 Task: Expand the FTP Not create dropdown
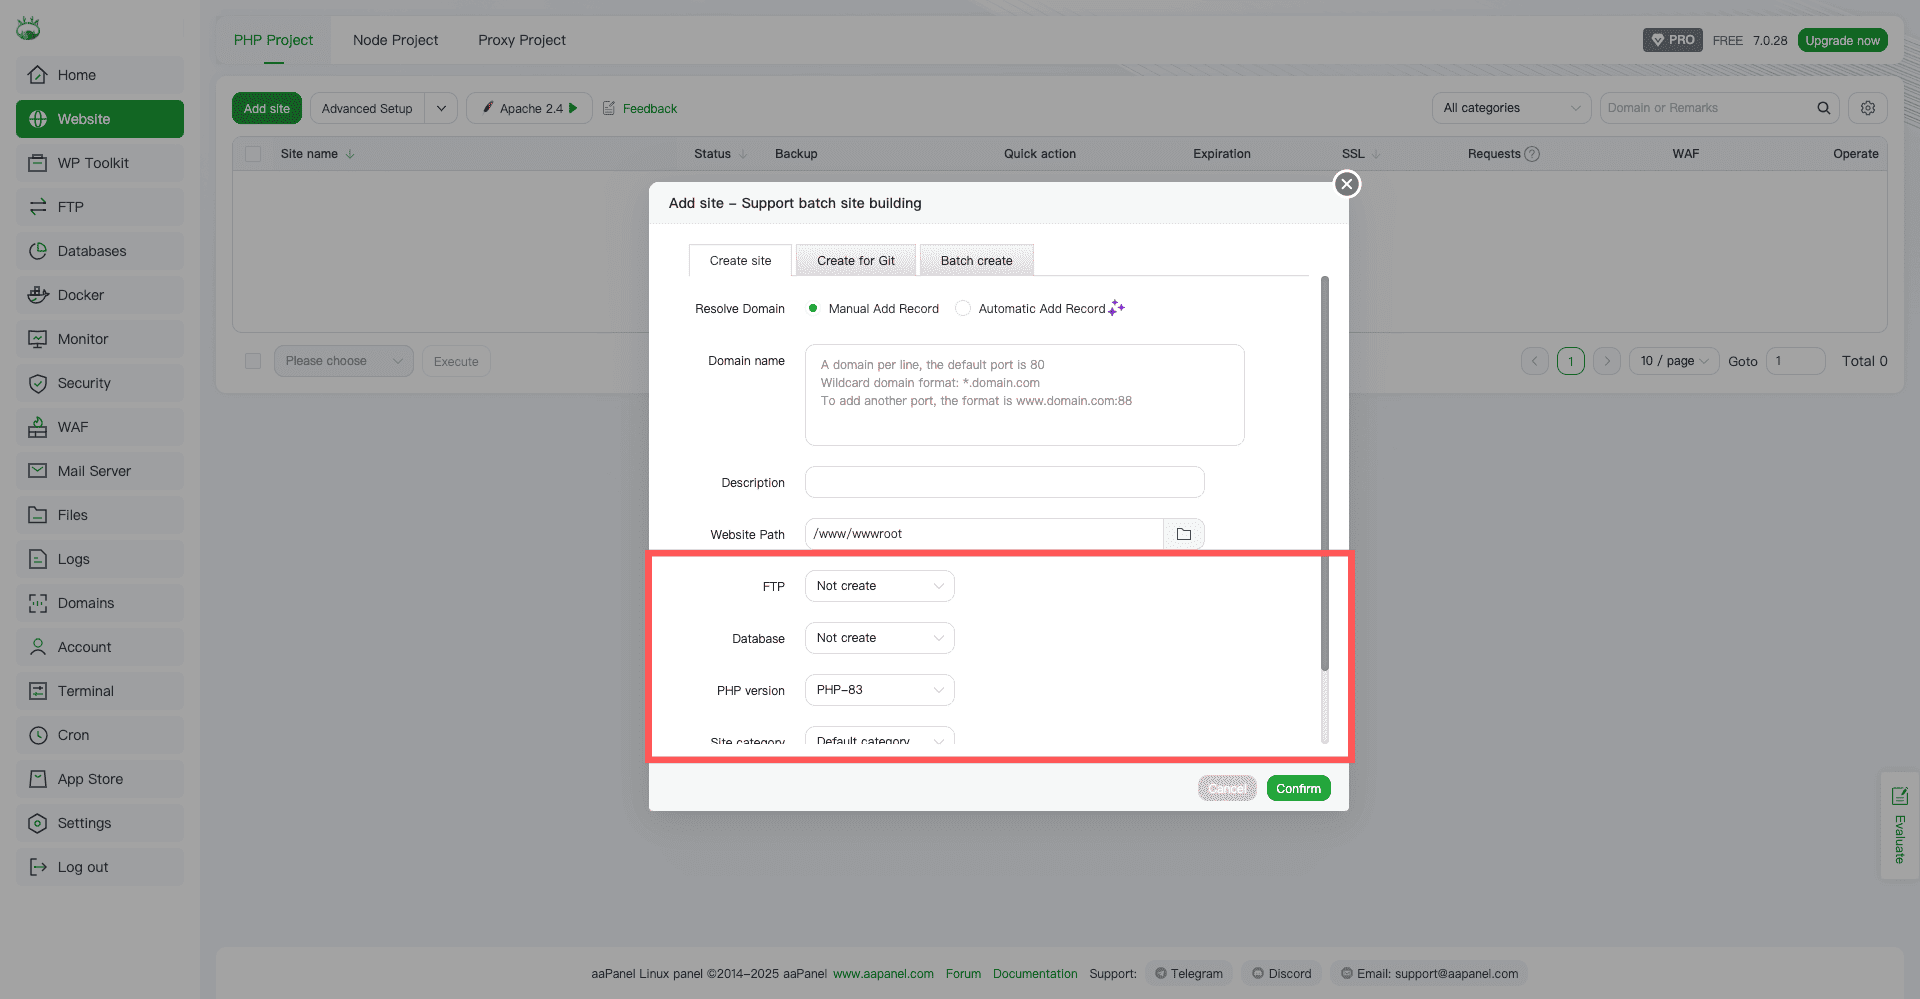tap(879, 586)
